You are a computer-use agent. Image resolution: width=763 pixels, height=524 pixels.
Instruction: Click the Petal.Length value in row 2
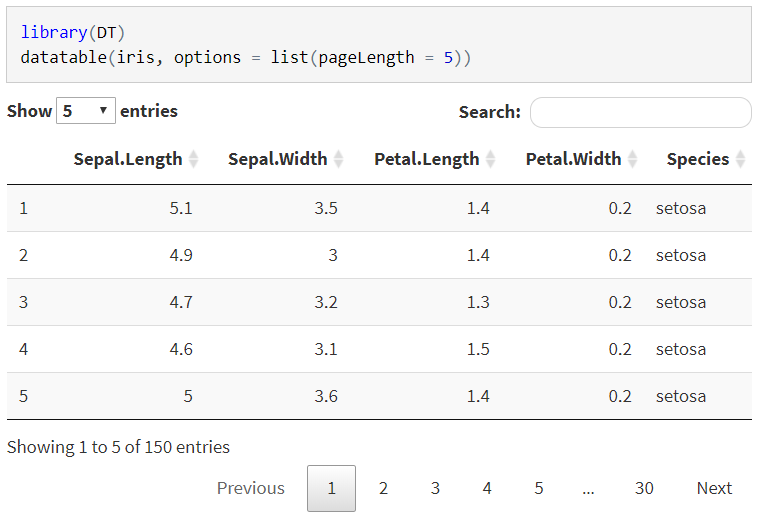[x=478, y=255]
